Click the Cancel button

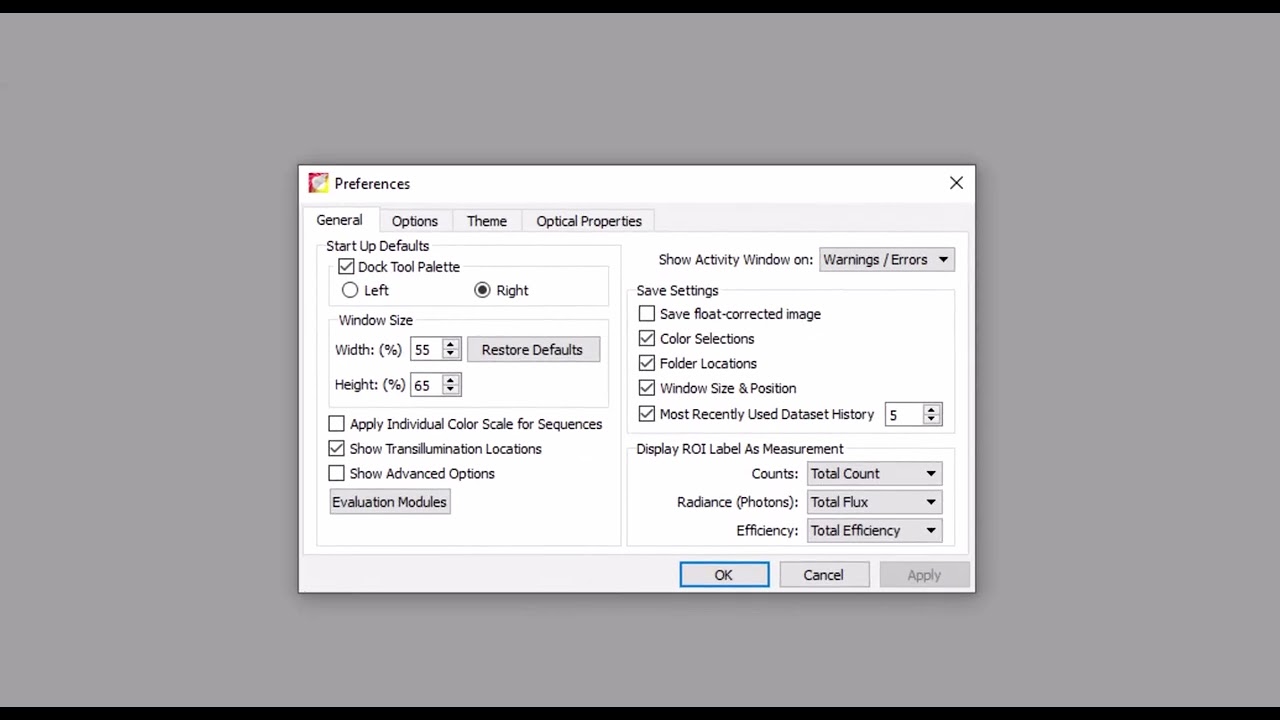click(823, 575)
